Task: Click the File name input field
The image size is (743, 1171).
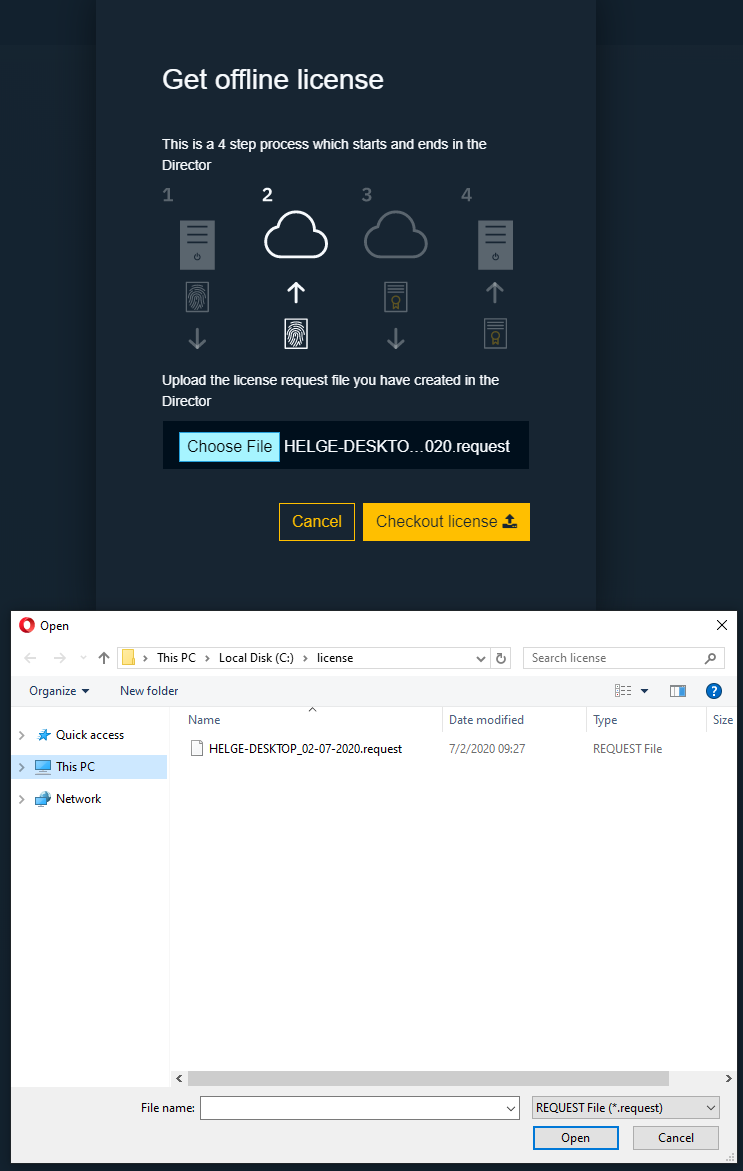Action: [x=352, y=1108]
